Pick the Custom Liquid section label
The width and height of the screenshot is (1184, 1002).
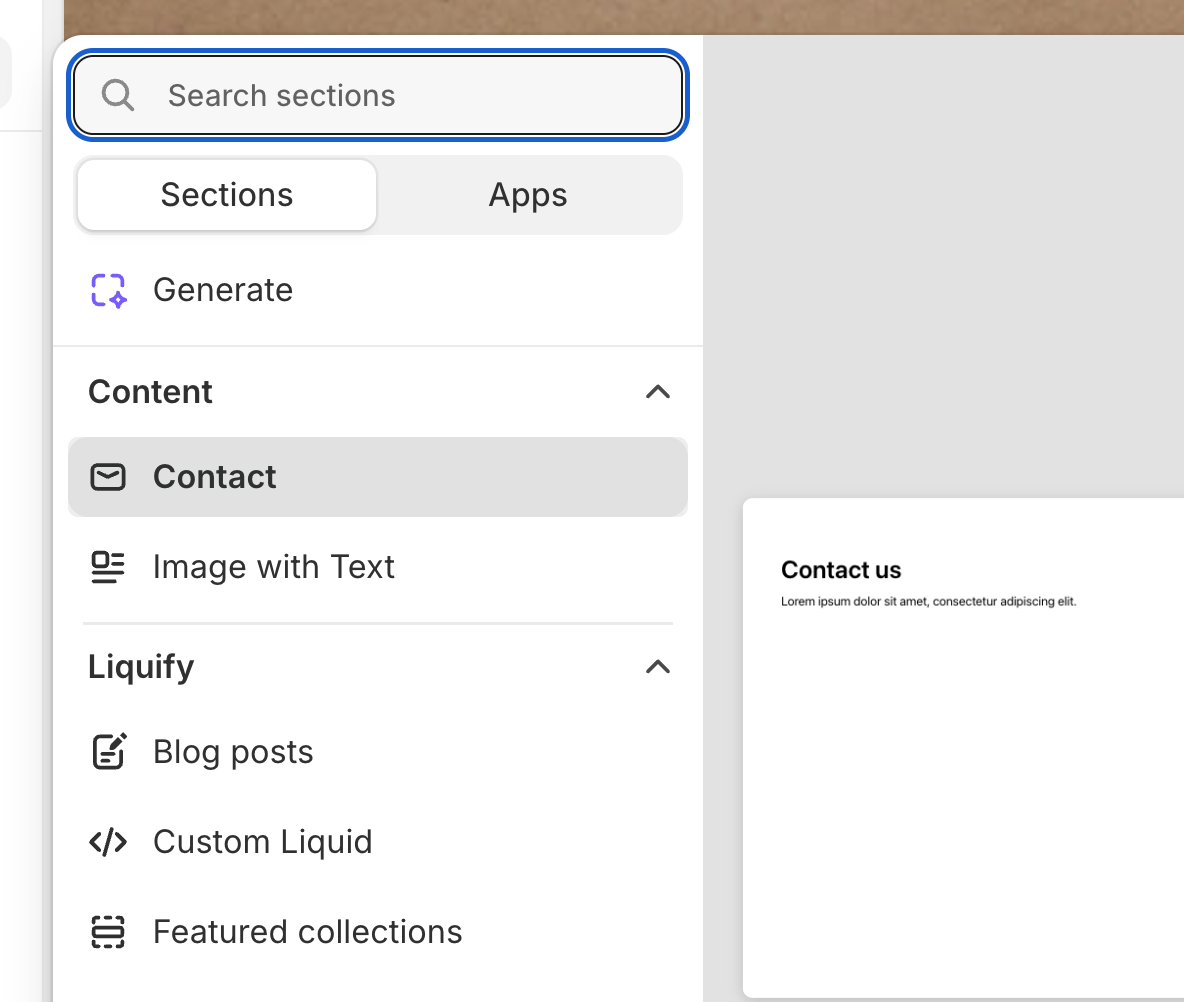pos(262,842)
